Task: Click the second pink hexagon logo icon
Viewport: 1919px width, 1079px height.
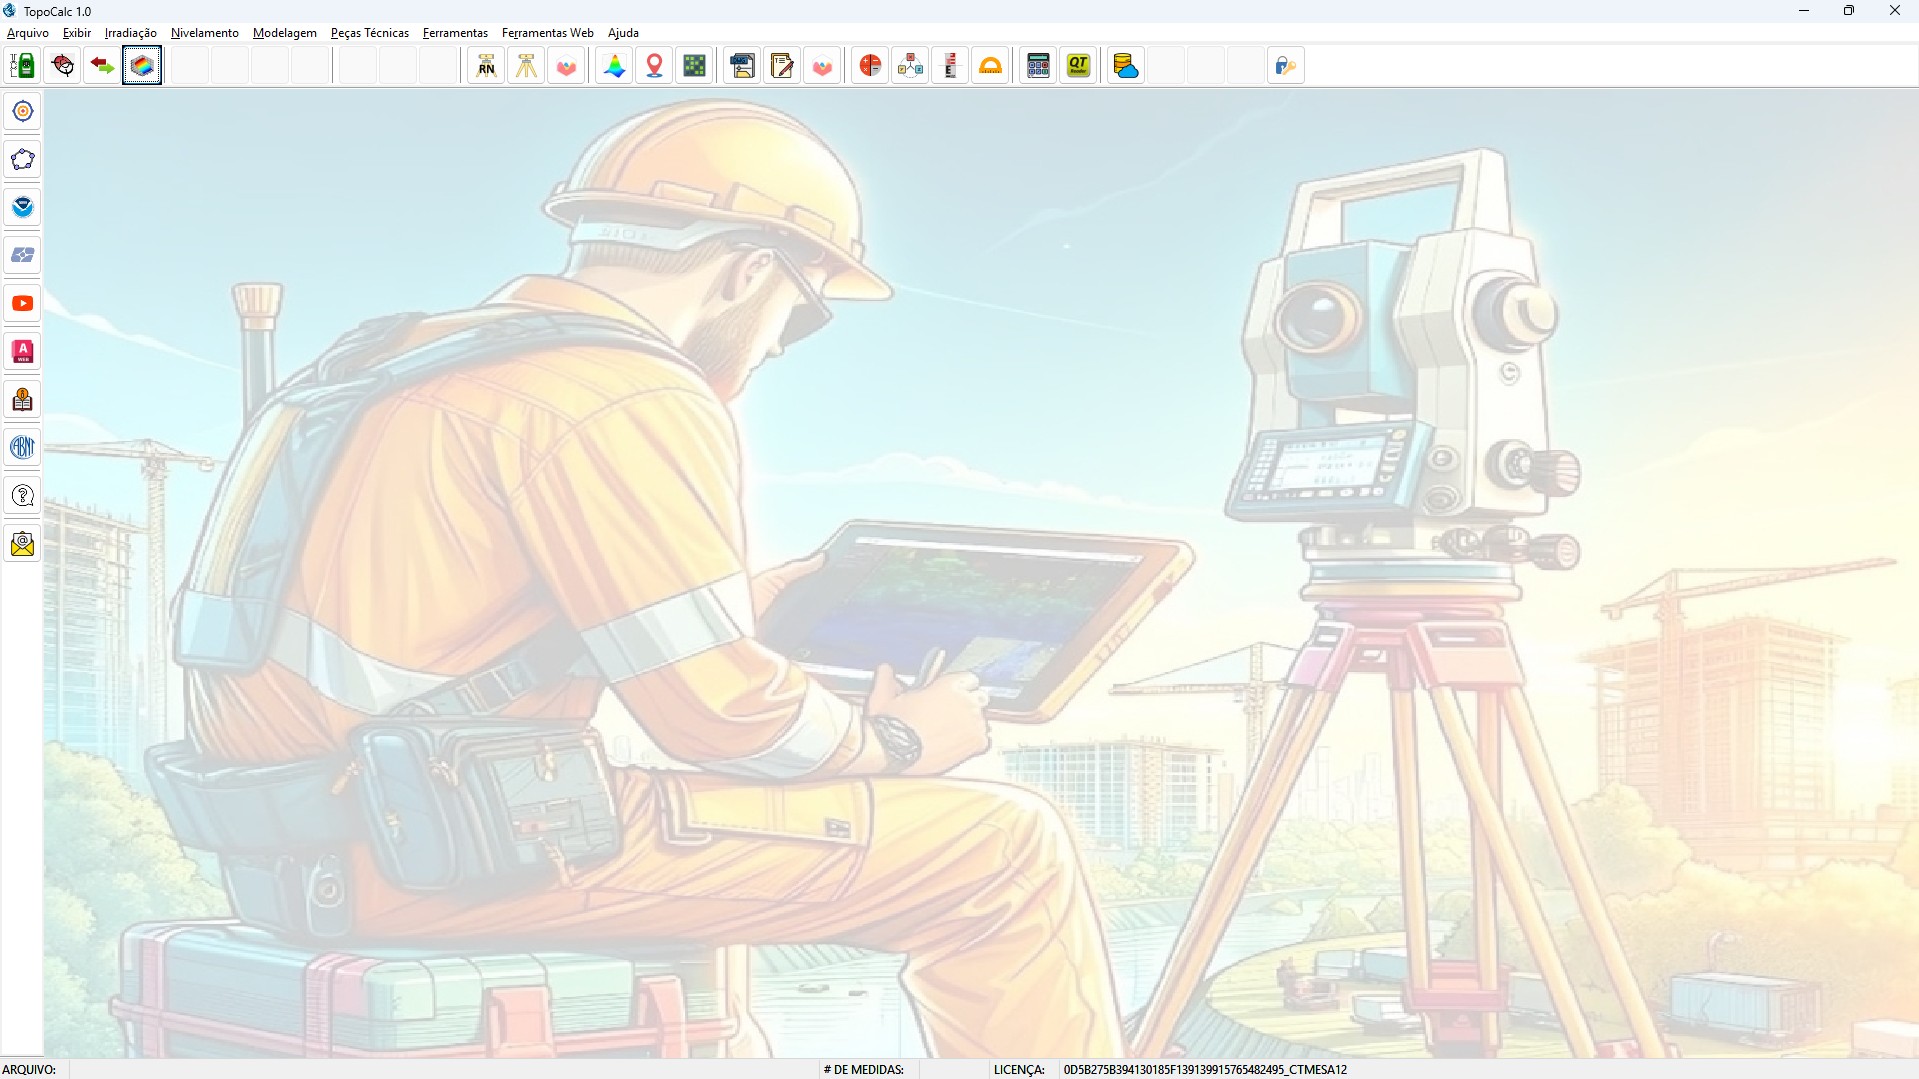Action: coord(823,66)
